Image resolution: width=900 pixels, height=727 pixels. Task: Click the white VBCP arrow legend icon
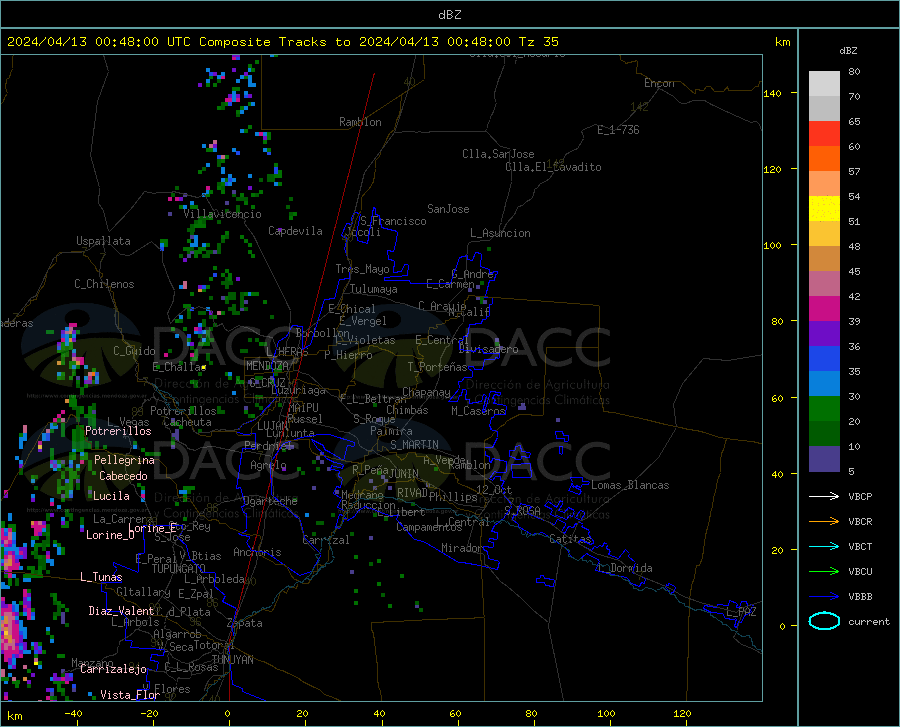(x=824, y=496)
